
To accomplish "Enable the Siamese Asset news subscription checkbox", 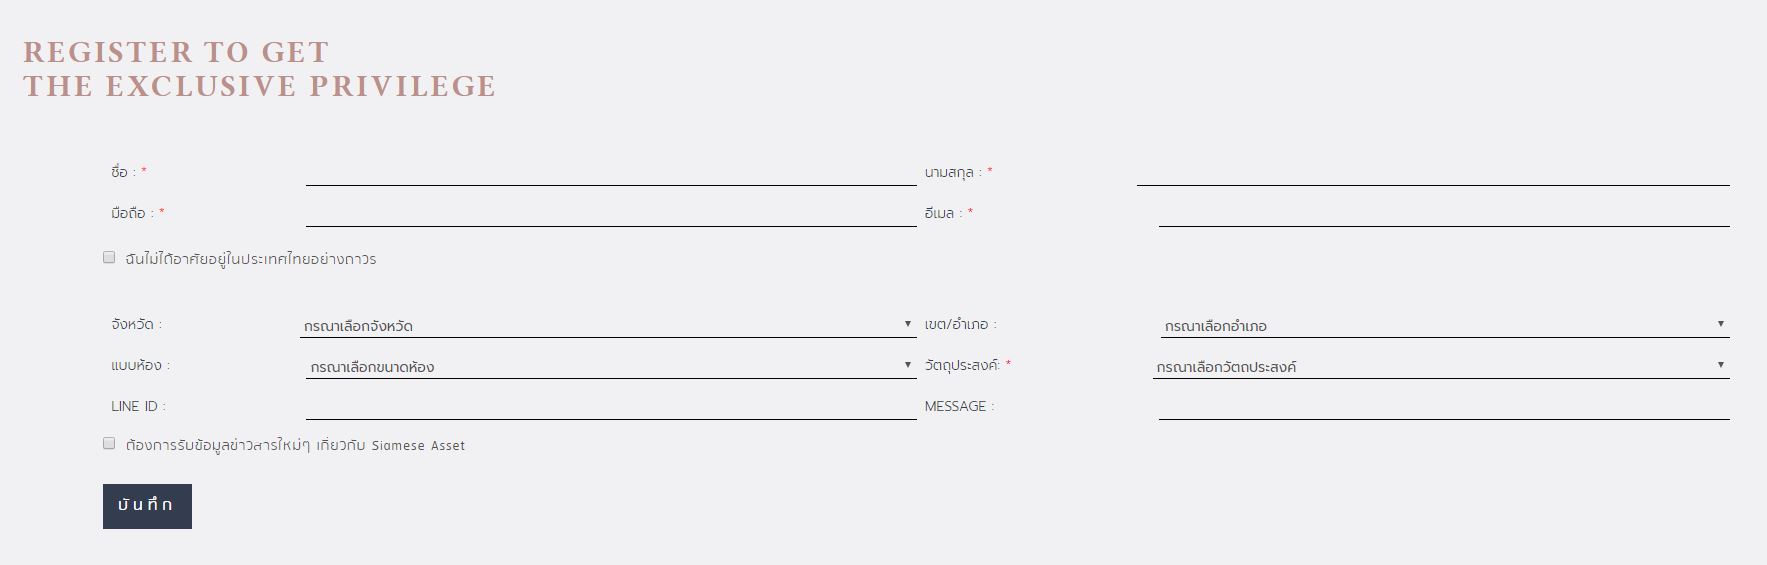I will tap(109, 444).
